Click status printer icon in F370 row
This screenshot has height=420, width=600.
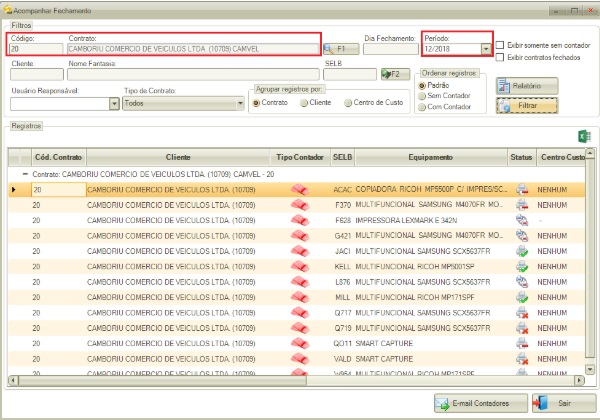(522, 205)
